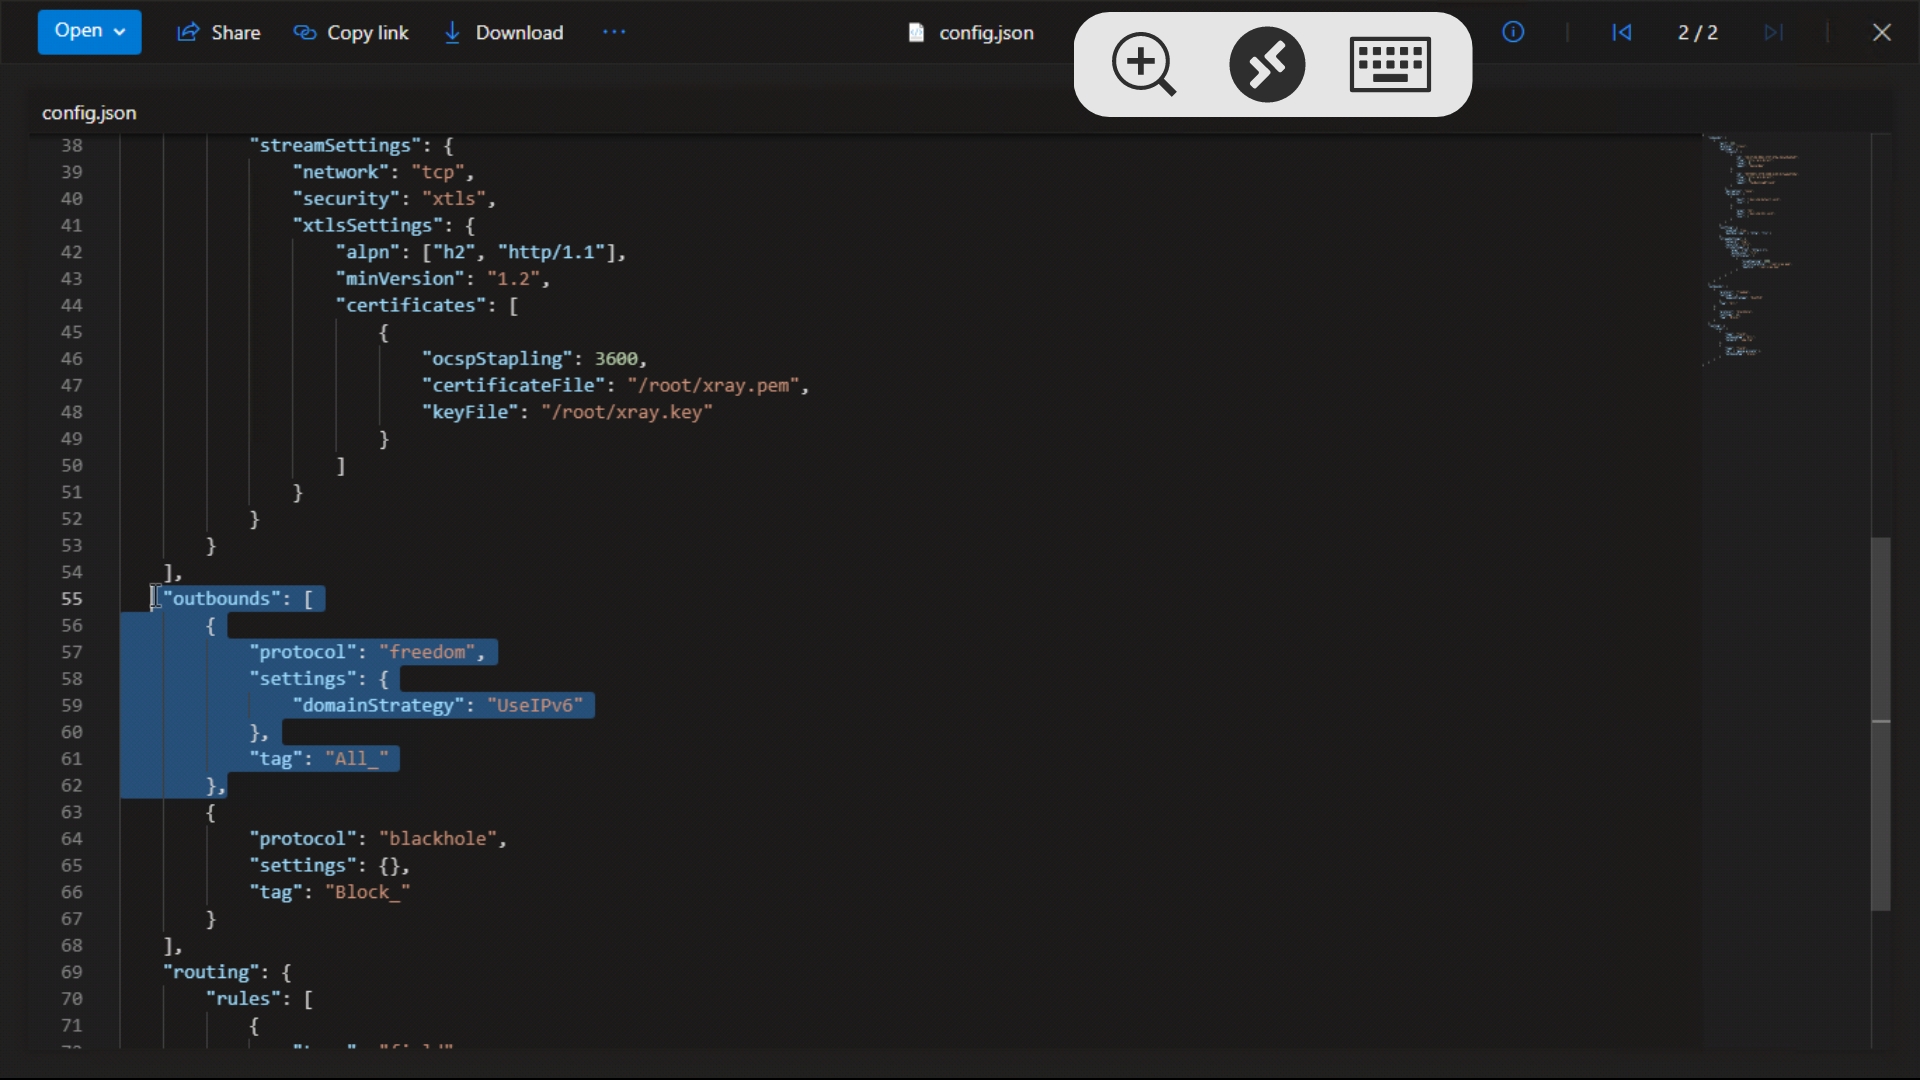Screen dimensions: 1920x1080
Task: Open the More options menu
Action: point(614,31)
